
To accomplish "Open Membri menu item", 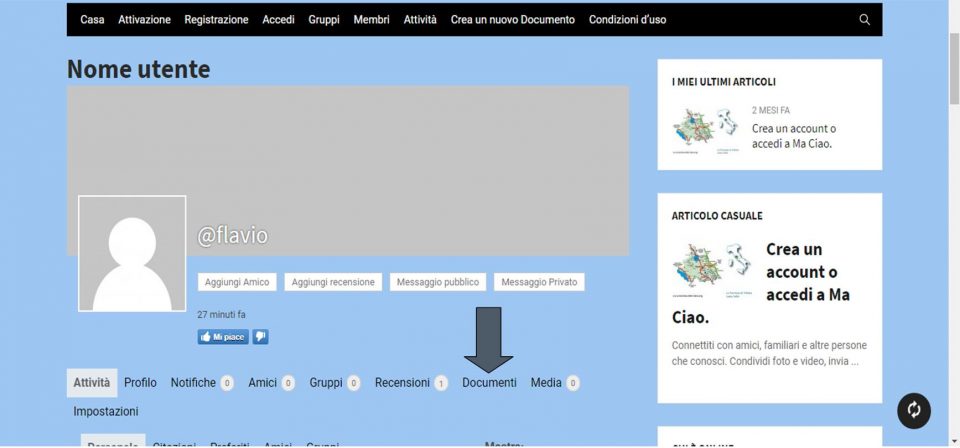I will 371,20.
